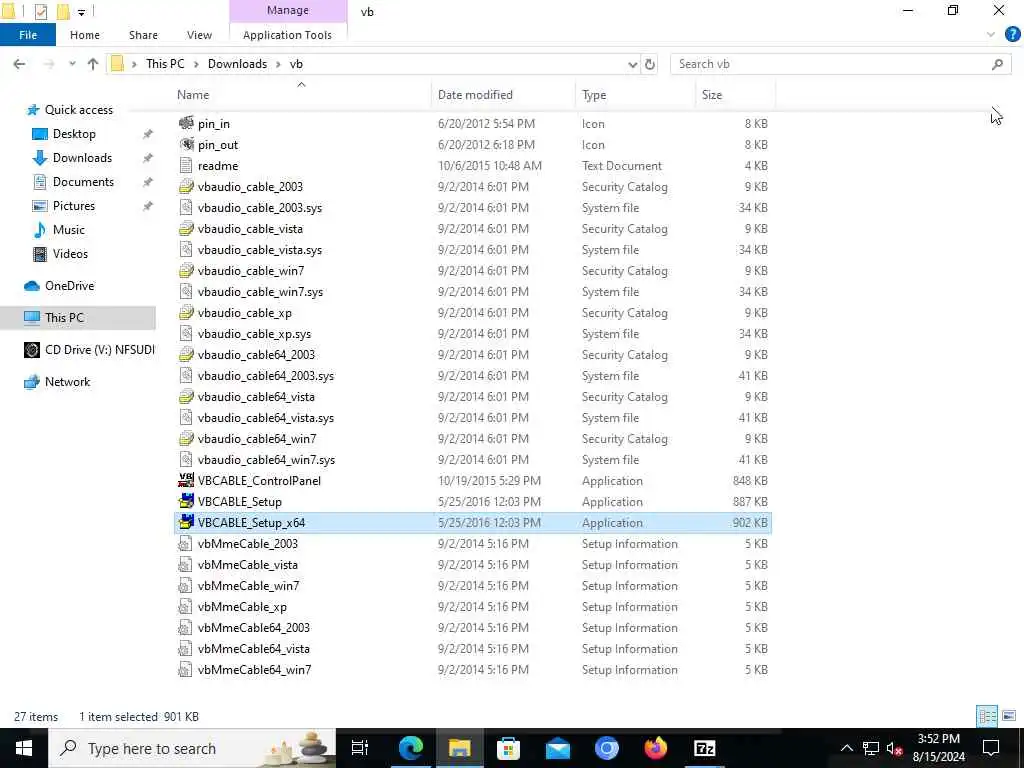The height and width of the screenshot is (768, 1024).
Task: Open Videos in the navigation pane
Action: pos(70,254)
